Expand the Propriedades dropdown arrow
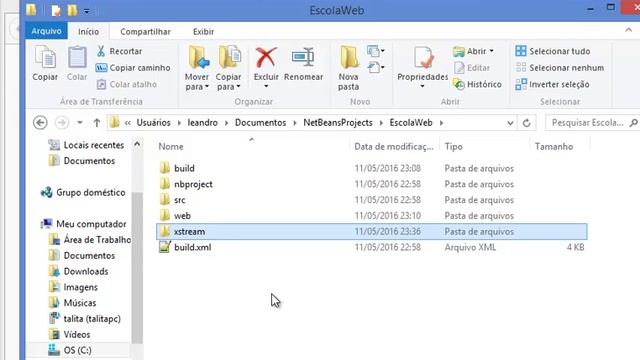 422,86
